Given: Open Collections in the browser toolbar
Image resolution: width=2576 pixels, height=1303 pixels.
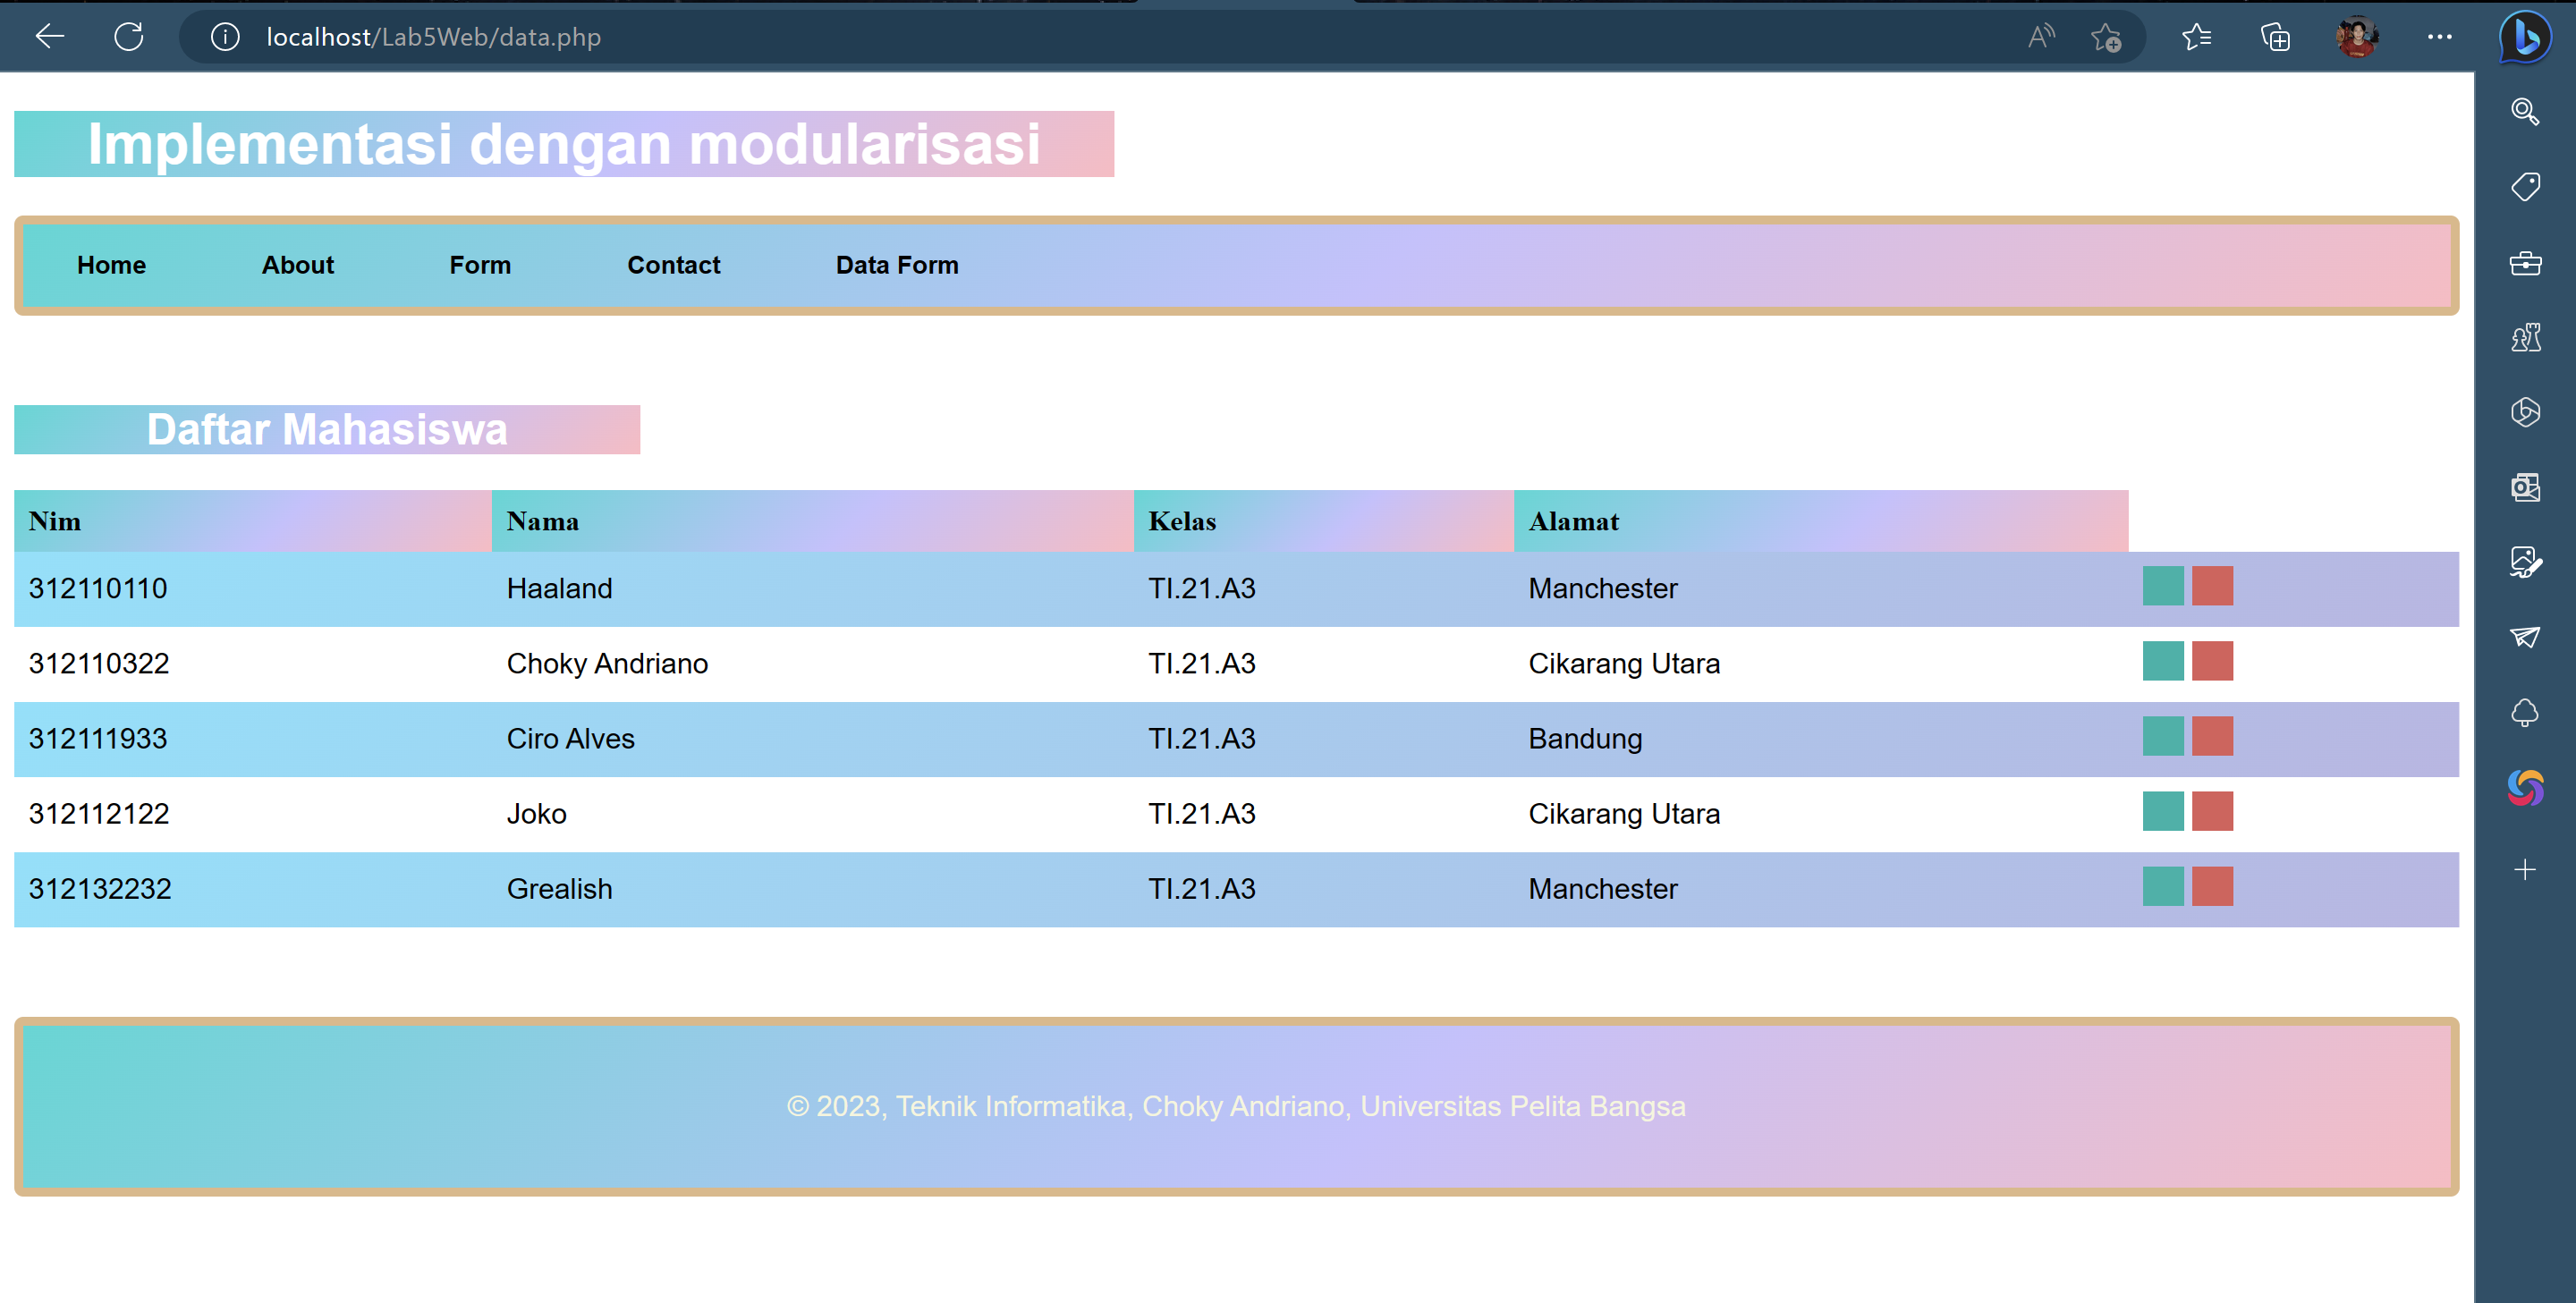Looking at the screenshot, I should click(x=2275, y=37).
